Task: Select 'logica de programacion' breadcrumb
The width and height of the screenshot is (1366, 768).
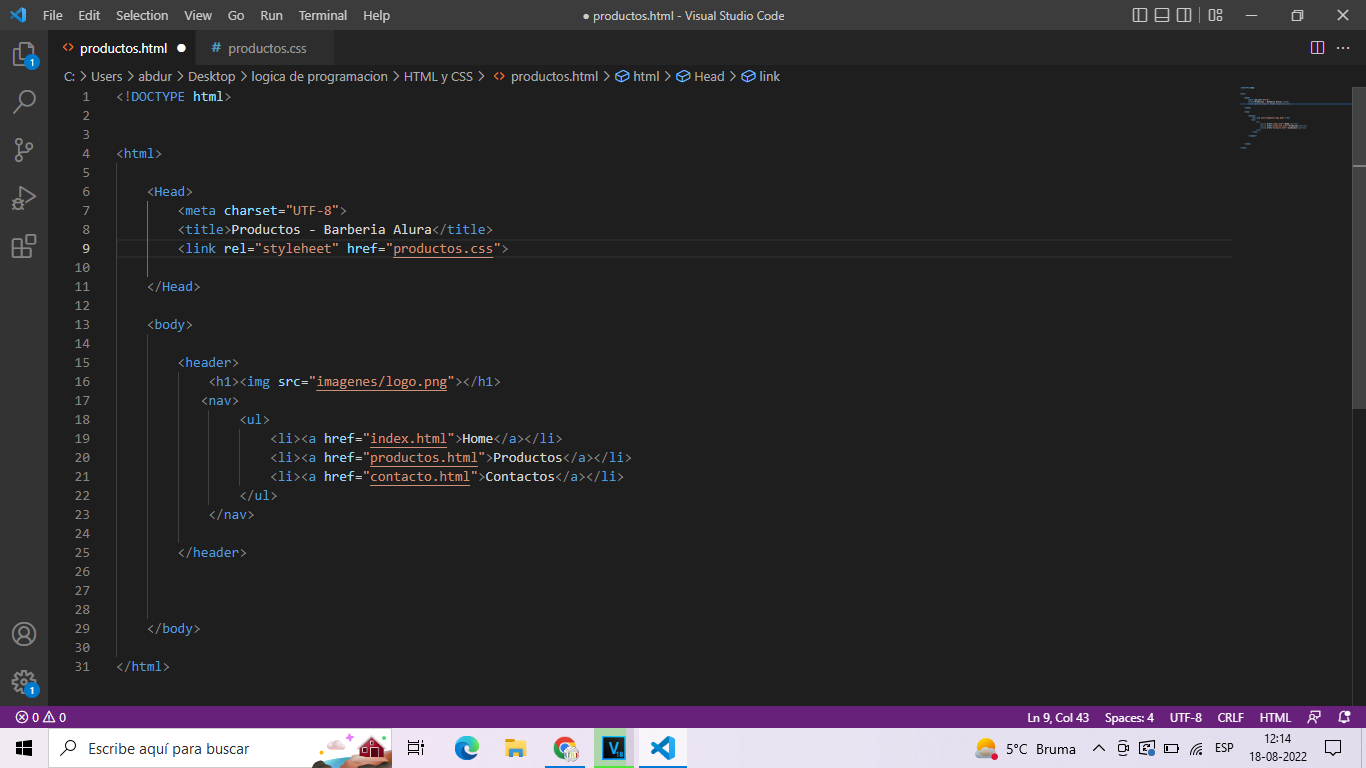Action: pyautogui.click(x=319, y=76)
